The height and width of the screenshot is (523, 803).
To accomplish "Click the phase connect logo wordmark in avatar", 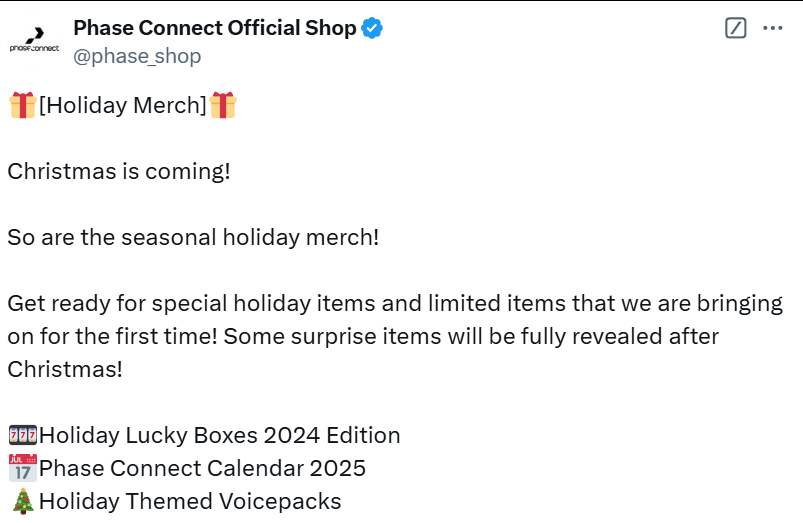I will click(34, 48).
